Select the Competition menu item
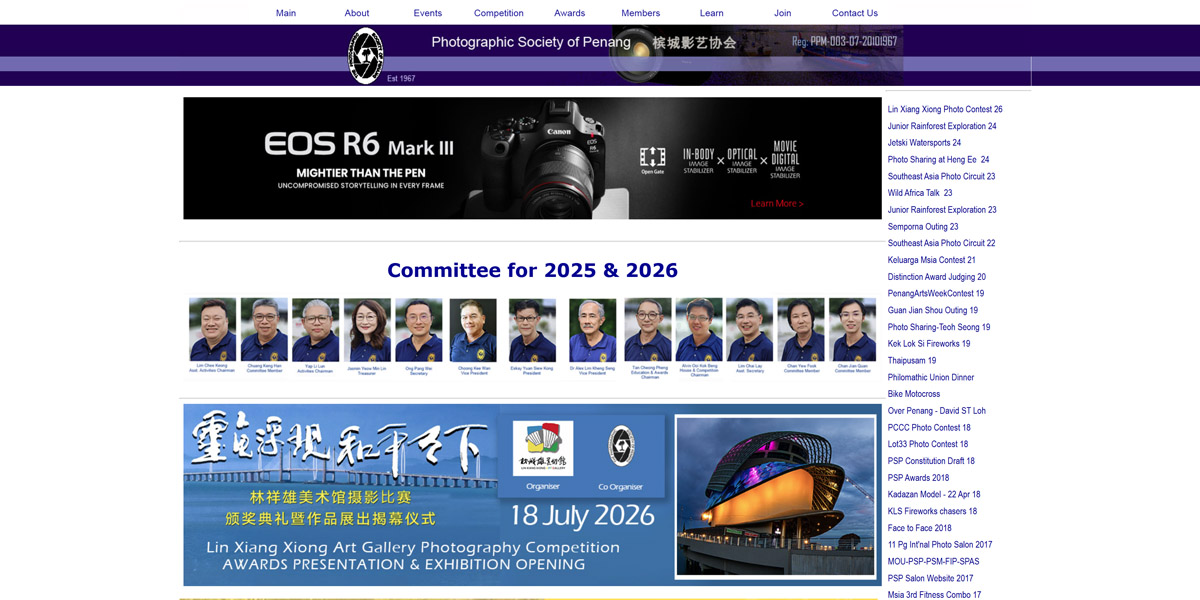Screen dimensions: 1200x600 [x=499, y=13]
